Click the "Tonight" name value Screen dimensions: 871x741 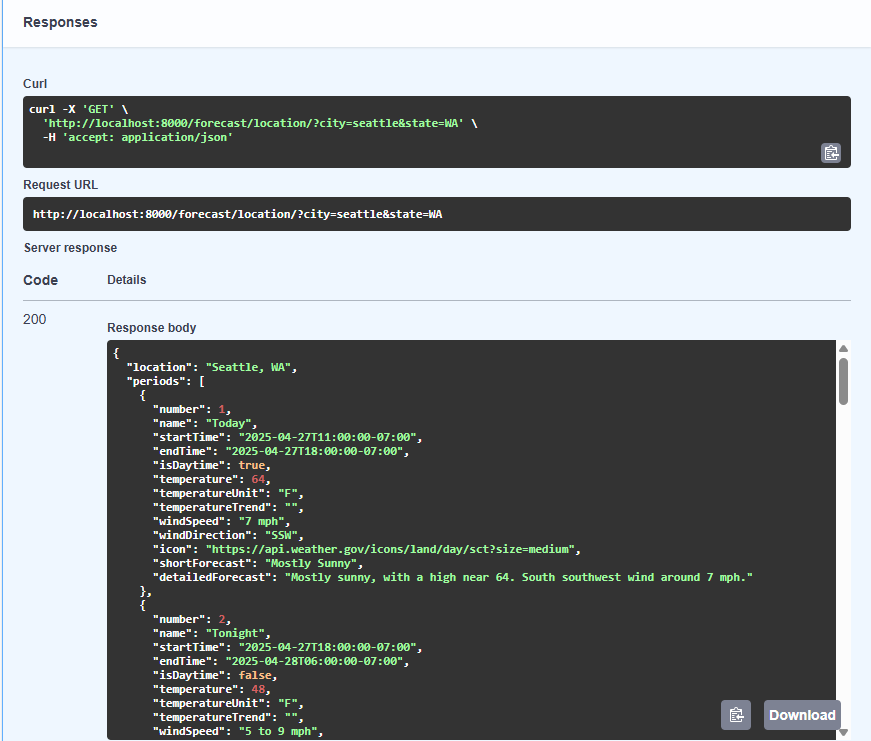tap(235, 633)
